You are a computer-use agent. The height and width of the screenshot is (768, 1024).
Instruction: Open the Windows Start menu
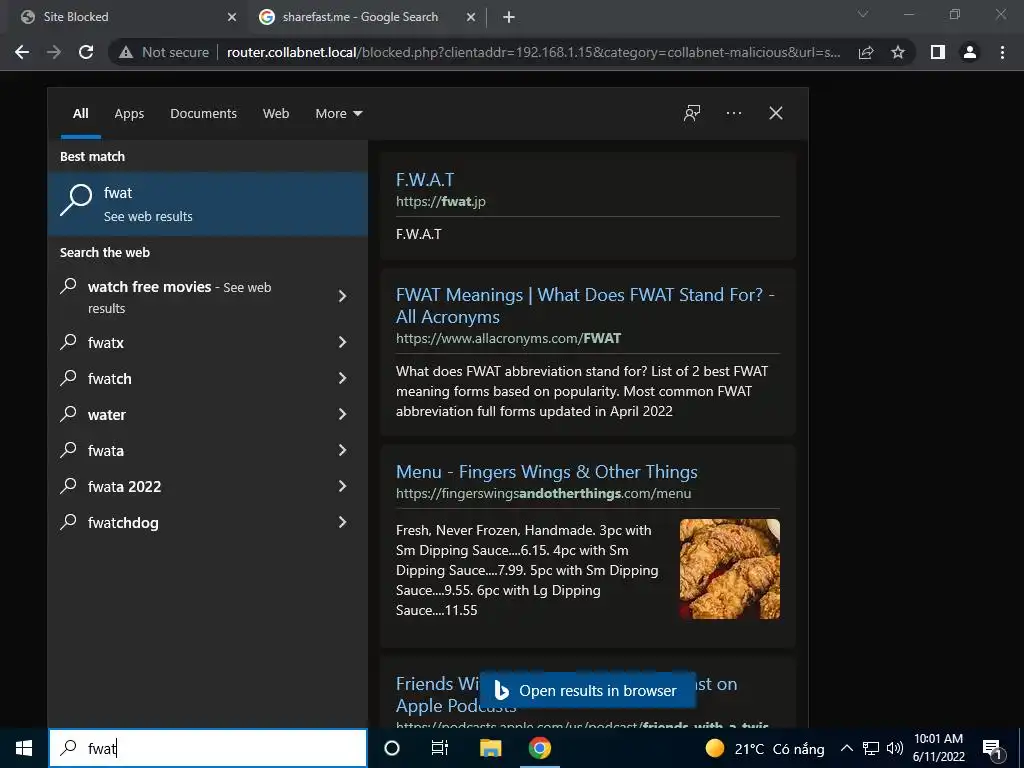pyautogui.click(x=24, y=748)
